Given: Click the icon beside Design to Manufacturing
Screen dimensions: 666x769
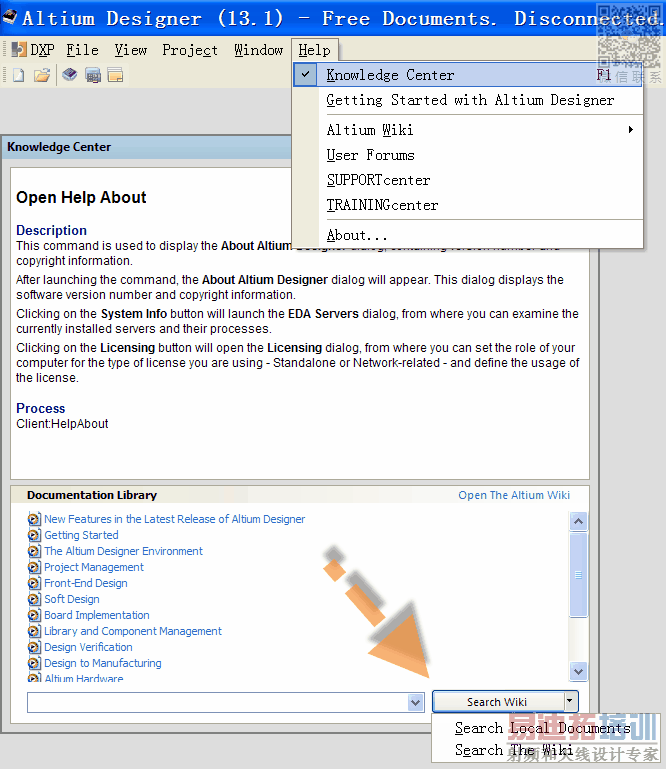Looking at the screenshot, I should tap(34, 663).
